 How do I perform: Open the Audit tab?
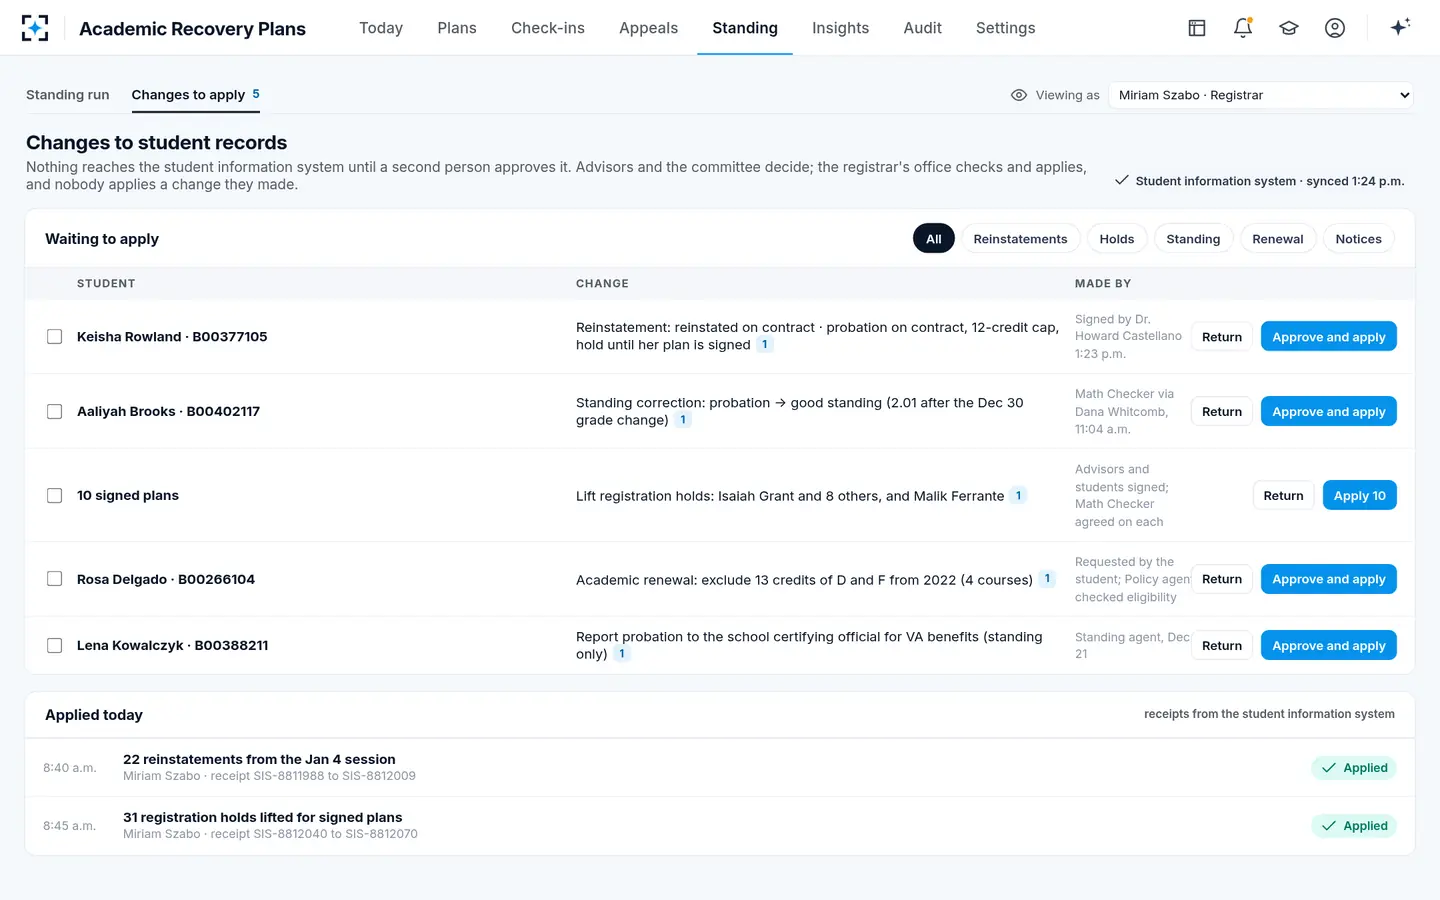922,28
